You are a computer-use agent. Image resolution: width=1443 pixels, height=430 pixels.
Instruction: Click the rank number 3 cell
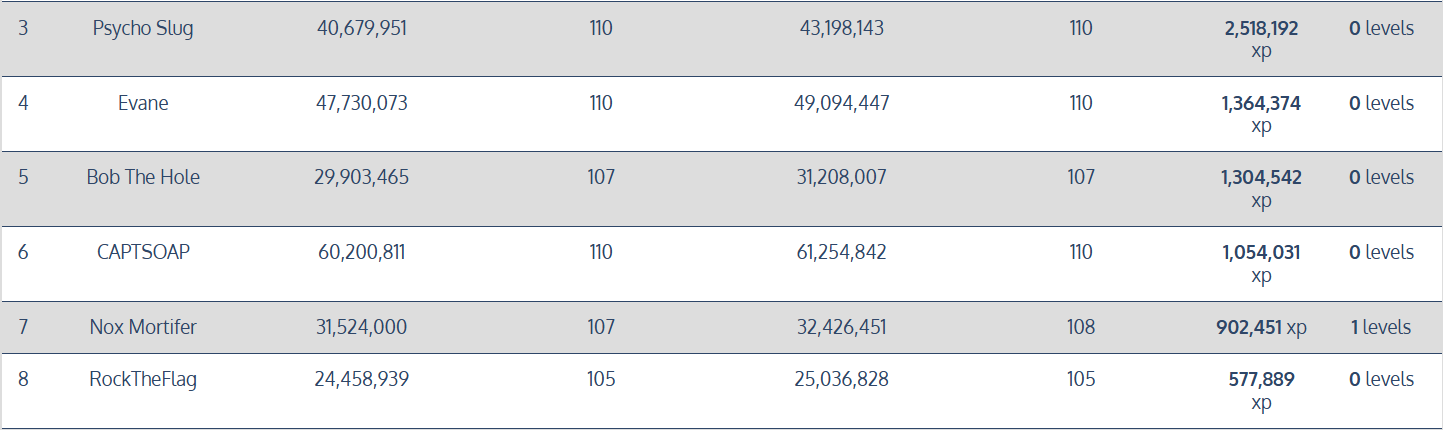click(23, 28)
